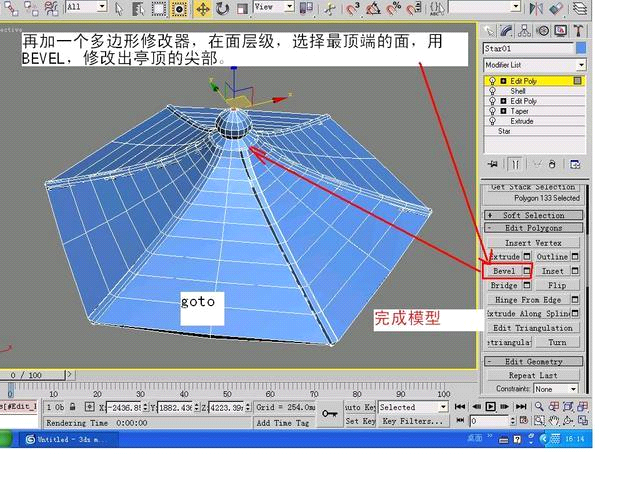Click the Set Keys key icon

(330, 414)
